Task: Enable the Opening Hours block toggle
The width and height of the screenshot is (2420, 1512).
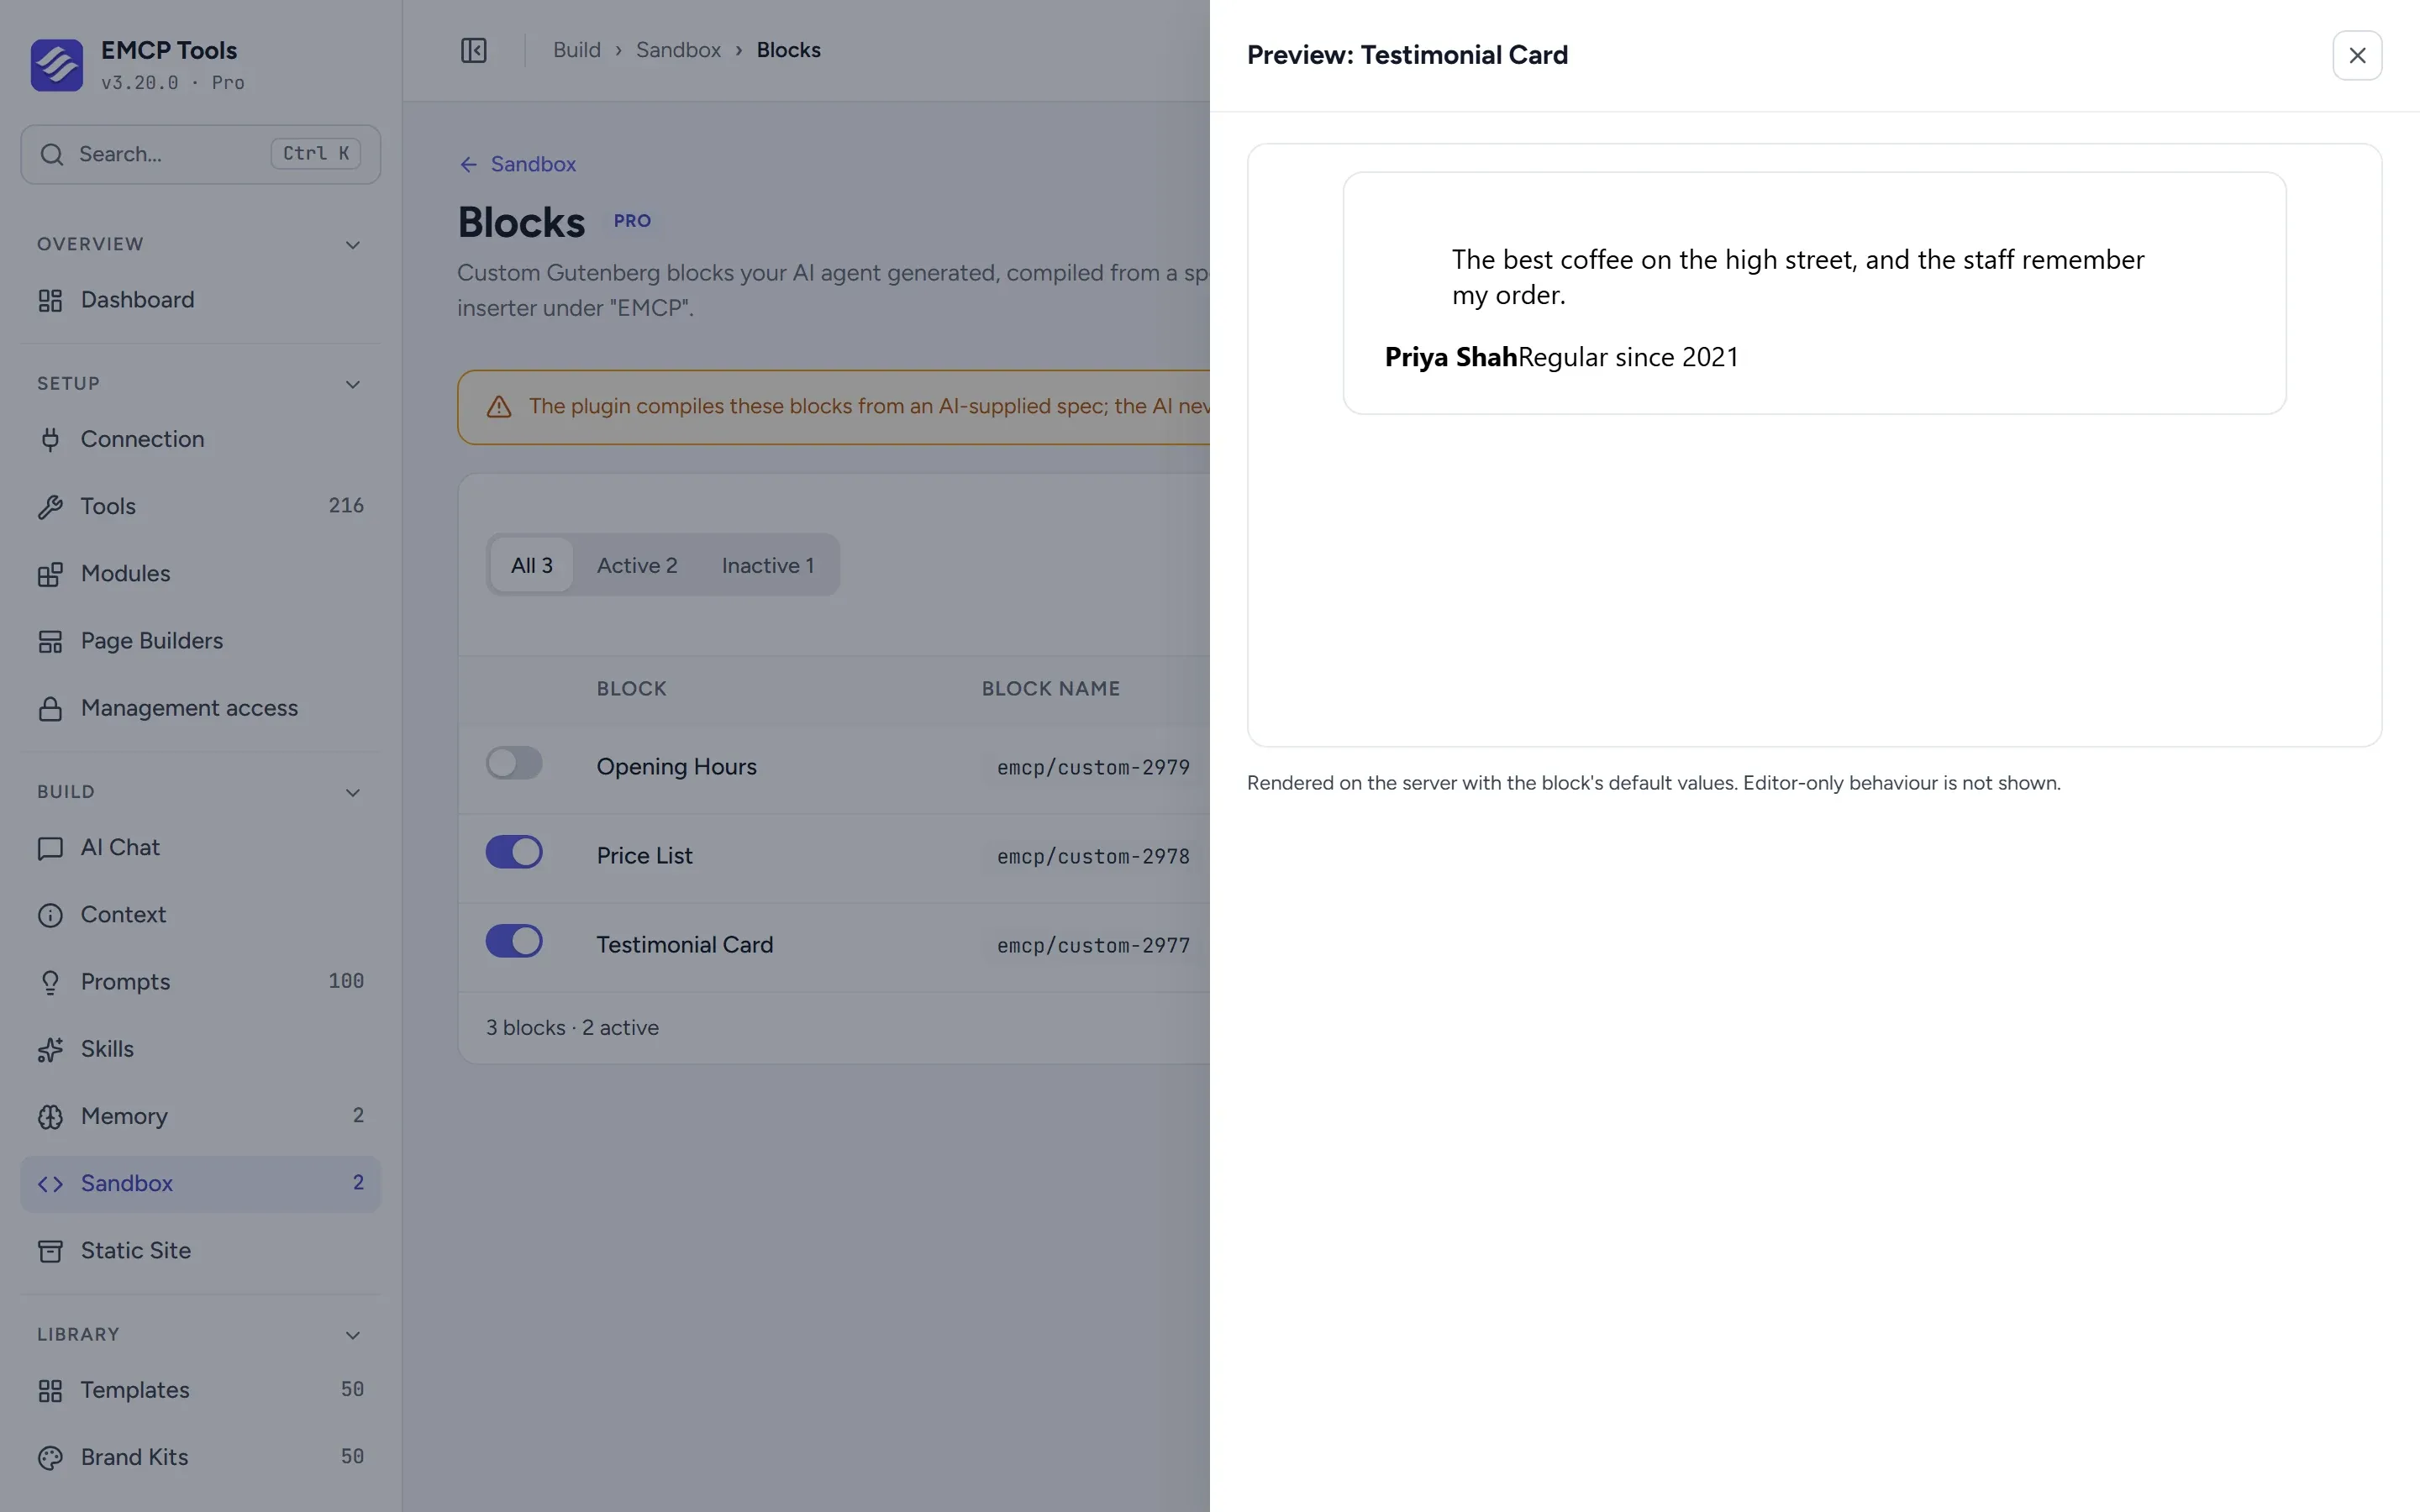Action: [x=514, y=763]
